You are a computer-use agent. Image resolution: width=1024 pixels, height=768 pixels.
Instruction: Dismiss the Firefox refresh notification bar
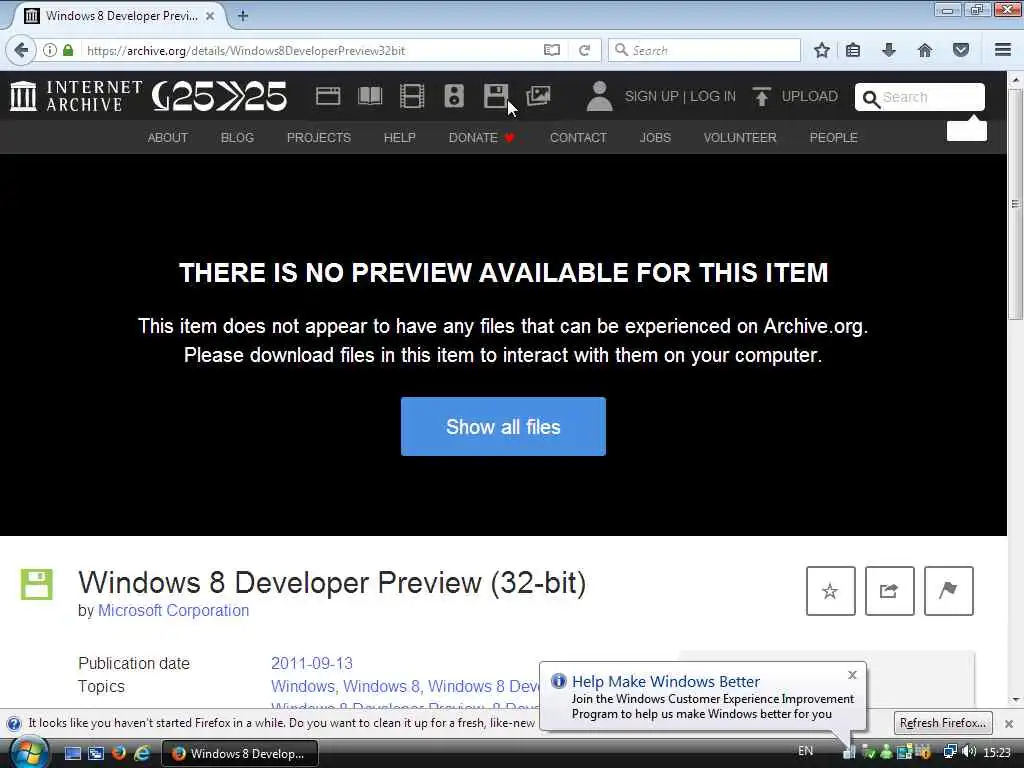point(1009,724)
